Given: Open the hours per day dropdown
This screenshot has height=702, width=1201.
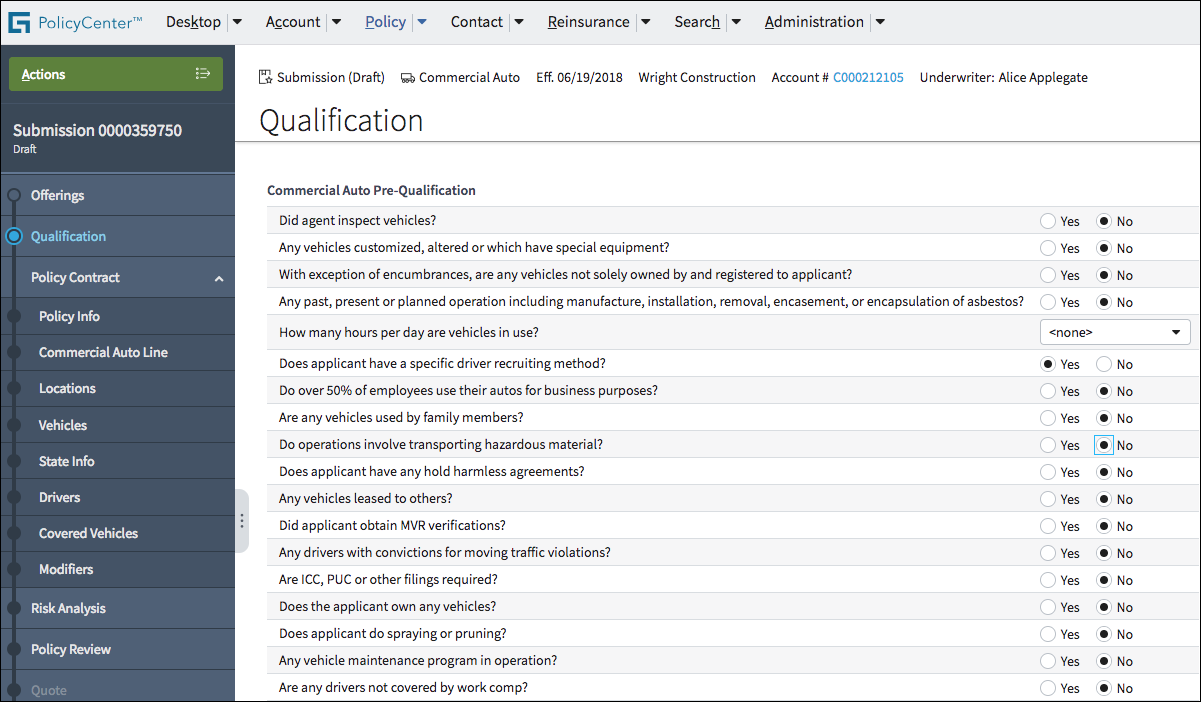Looking at the screenshot, I should pos(1115,332).
